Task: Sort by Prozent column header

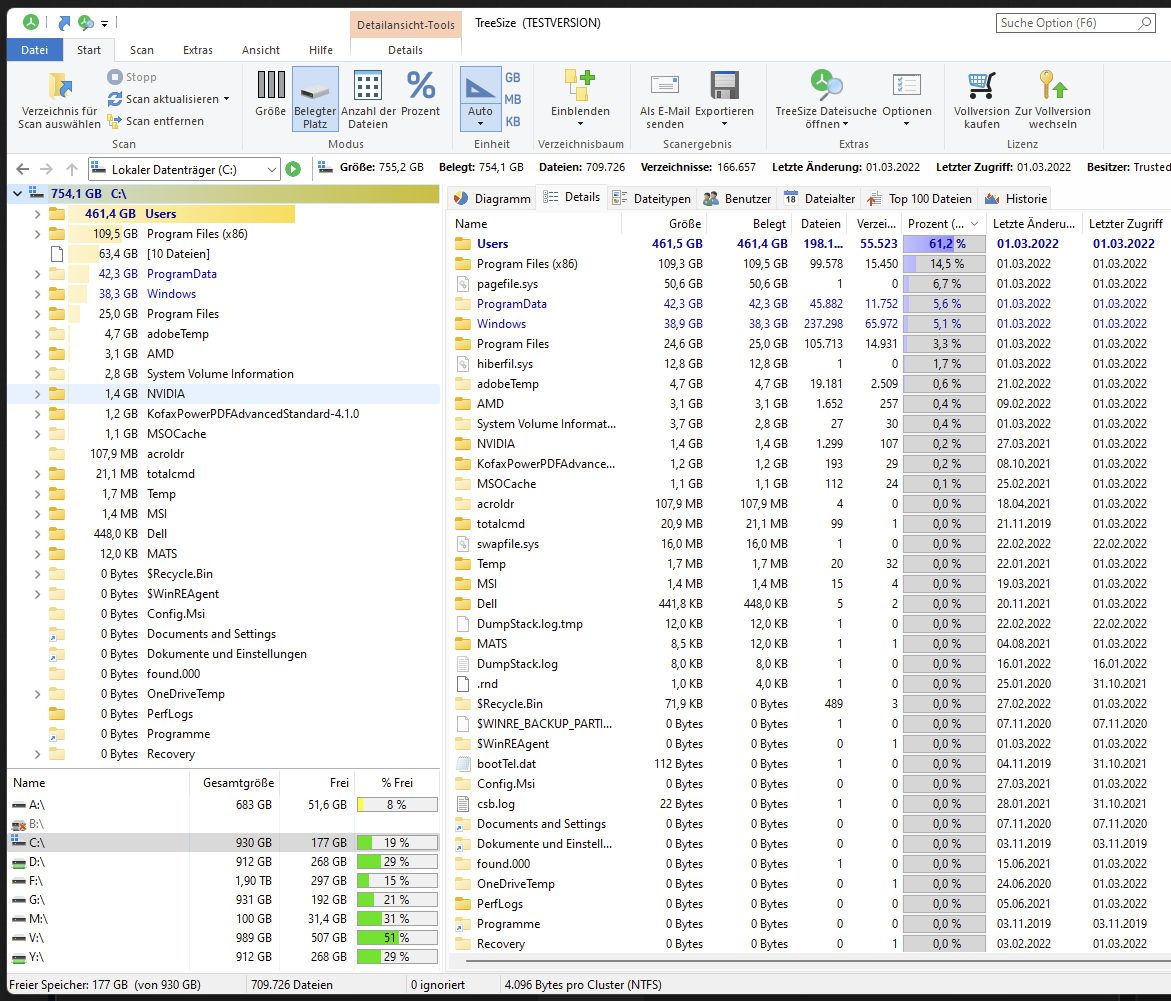Action: [x=943, y=223]
